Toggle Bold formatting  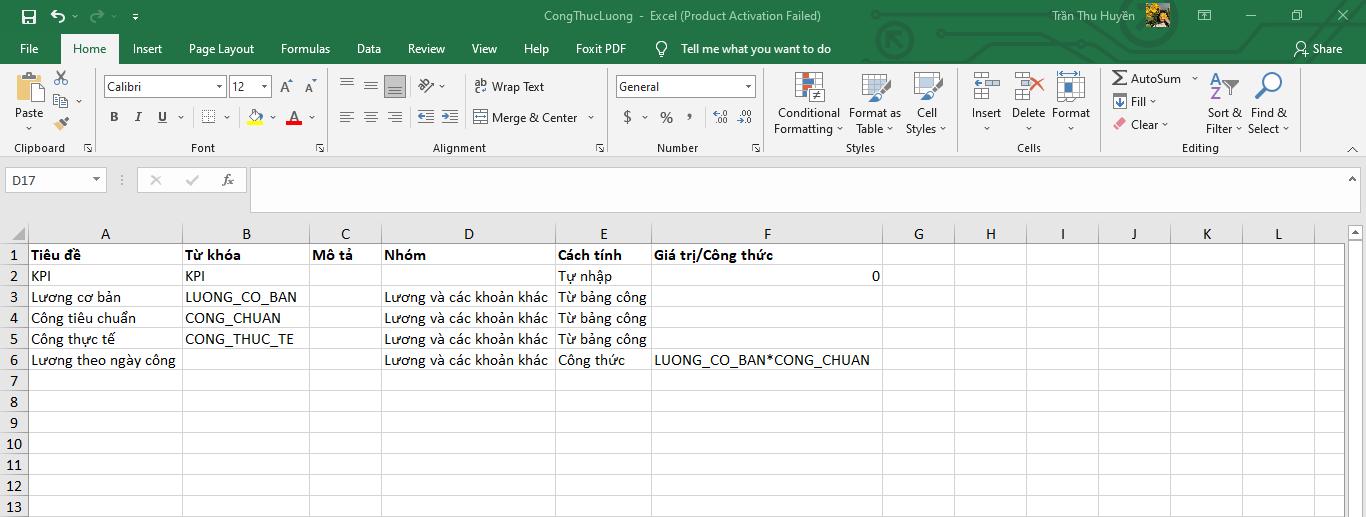coord(114,117)
